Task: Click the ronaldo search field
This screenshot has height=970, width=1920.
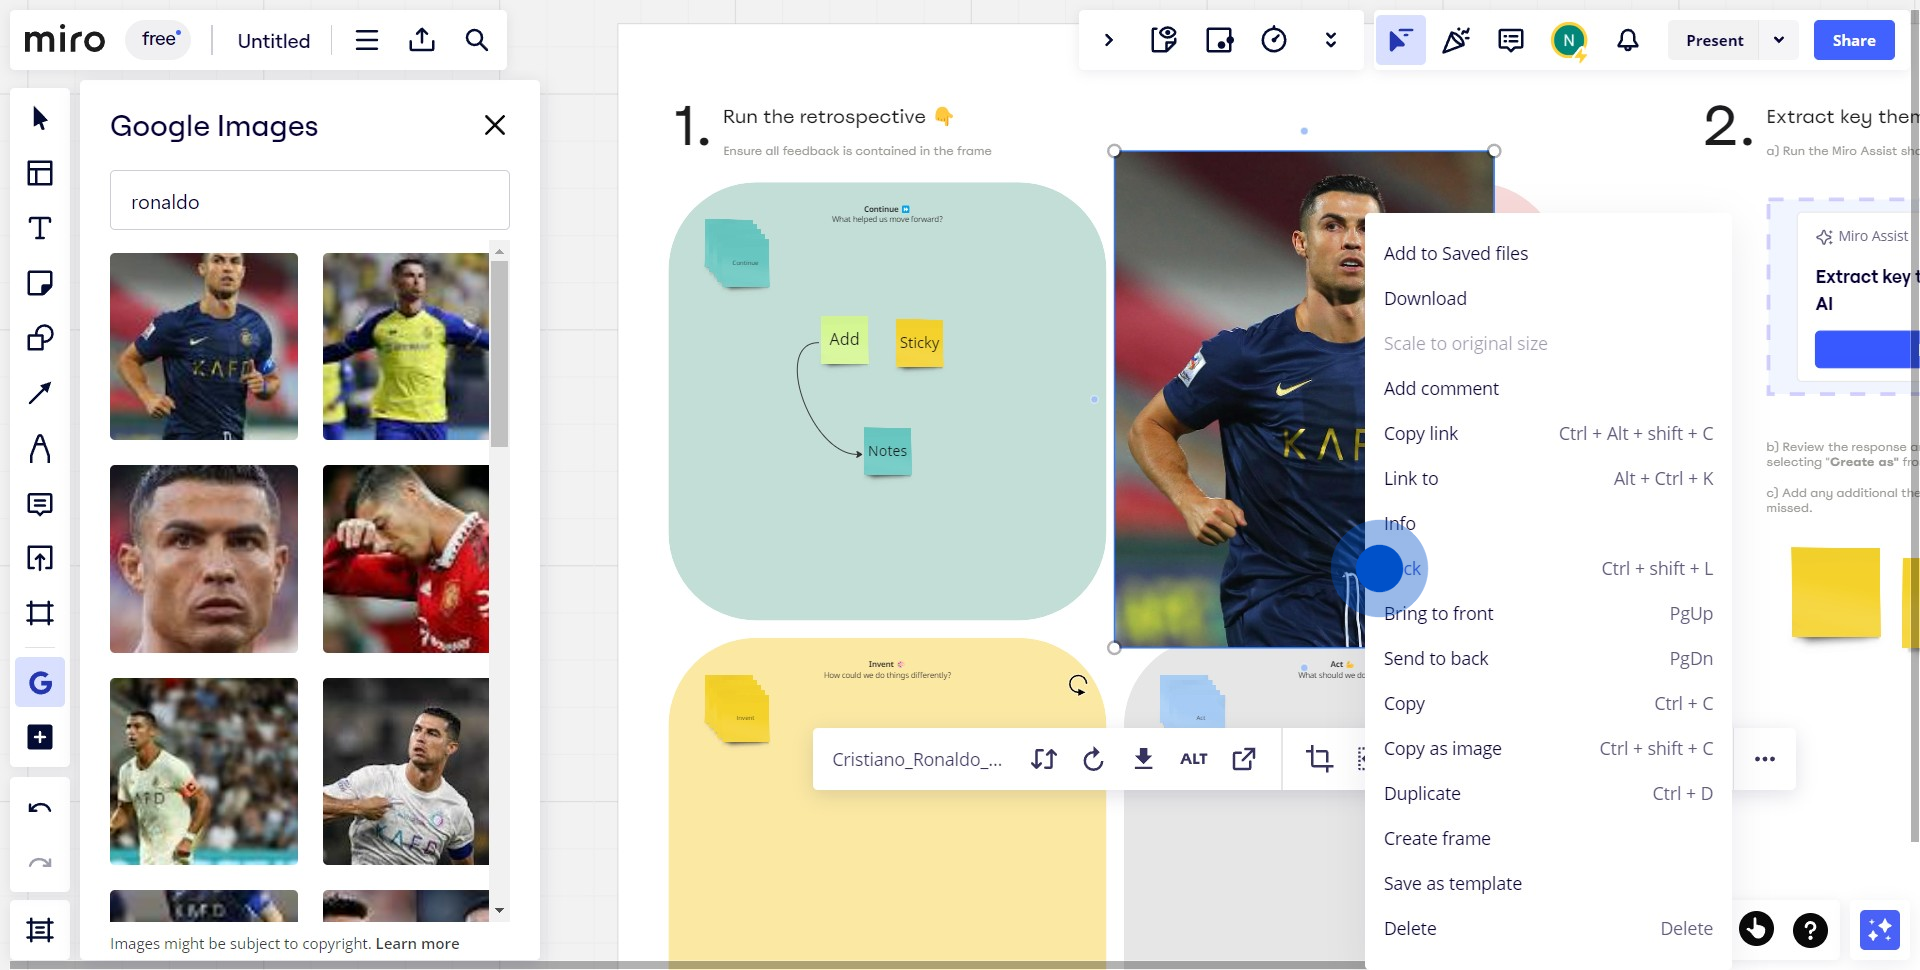Action: [310, 200]
